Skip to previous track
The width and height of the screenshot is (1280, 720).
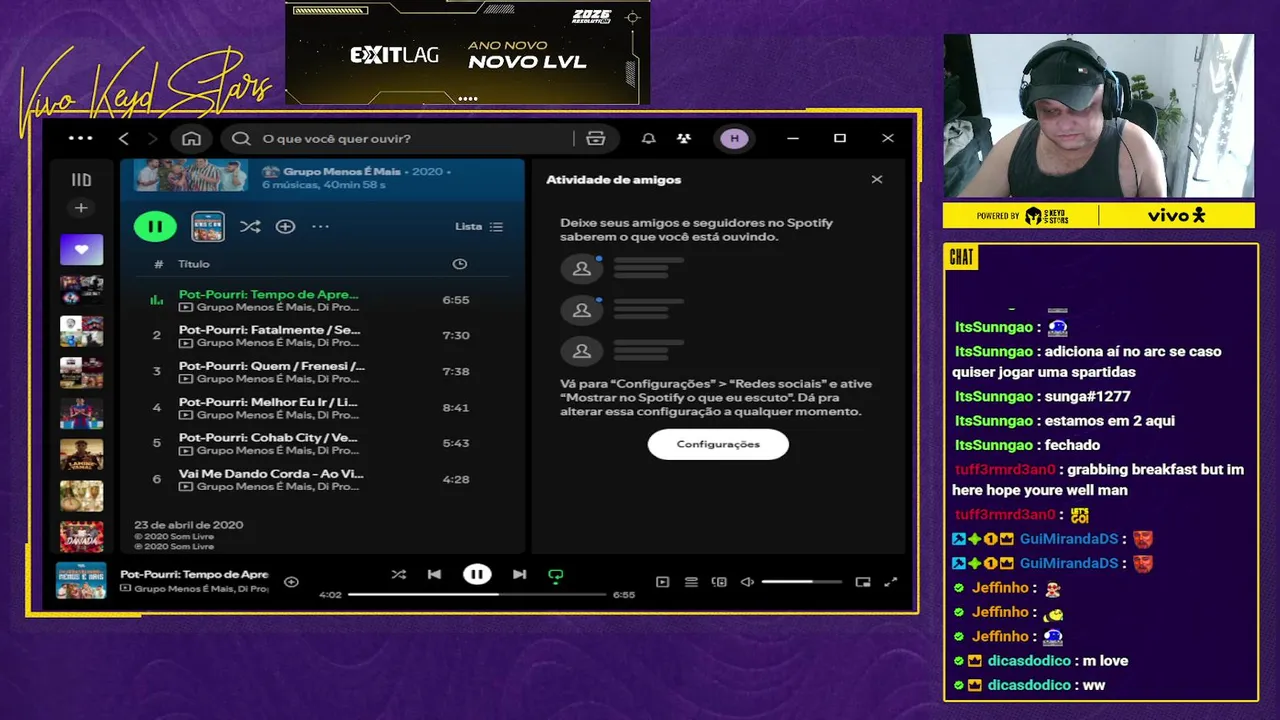pos(434,574)
